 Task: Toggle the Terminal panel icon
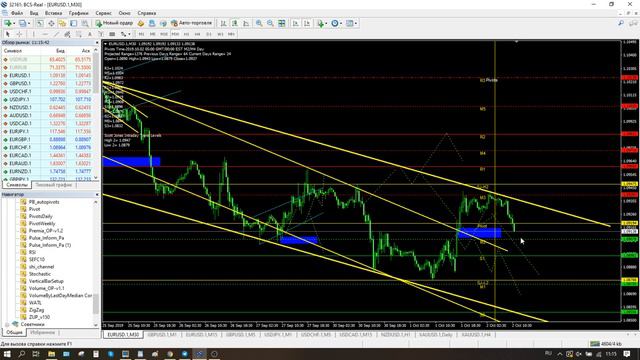73,23
